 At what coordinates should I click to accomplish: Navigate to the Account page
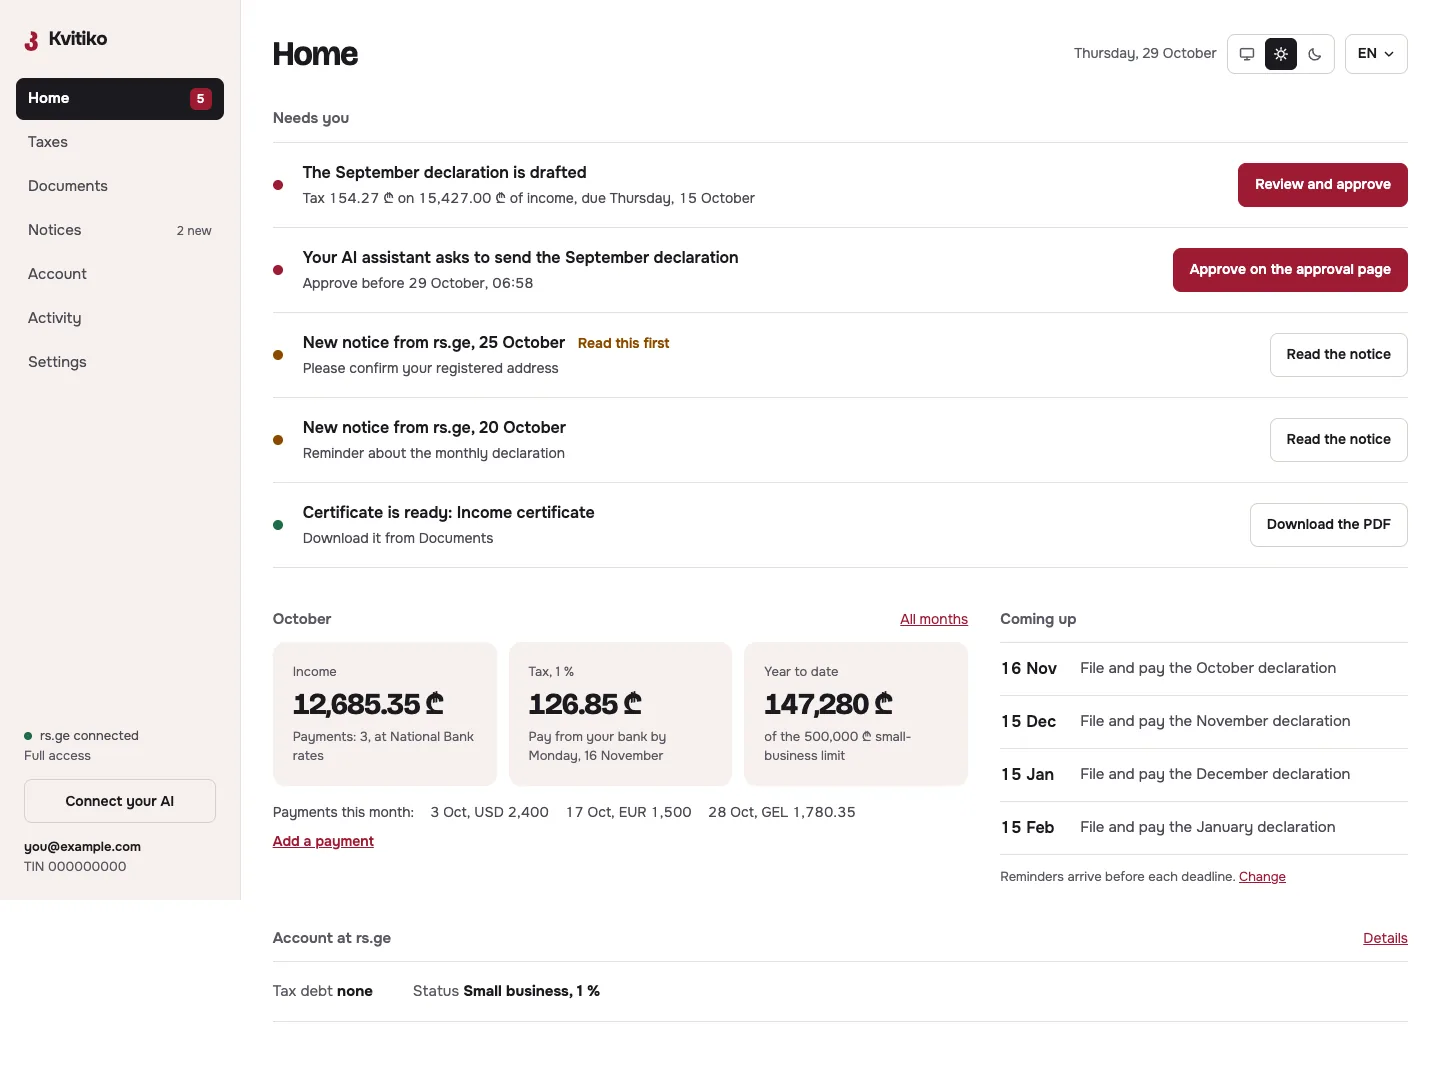point(120,274)
